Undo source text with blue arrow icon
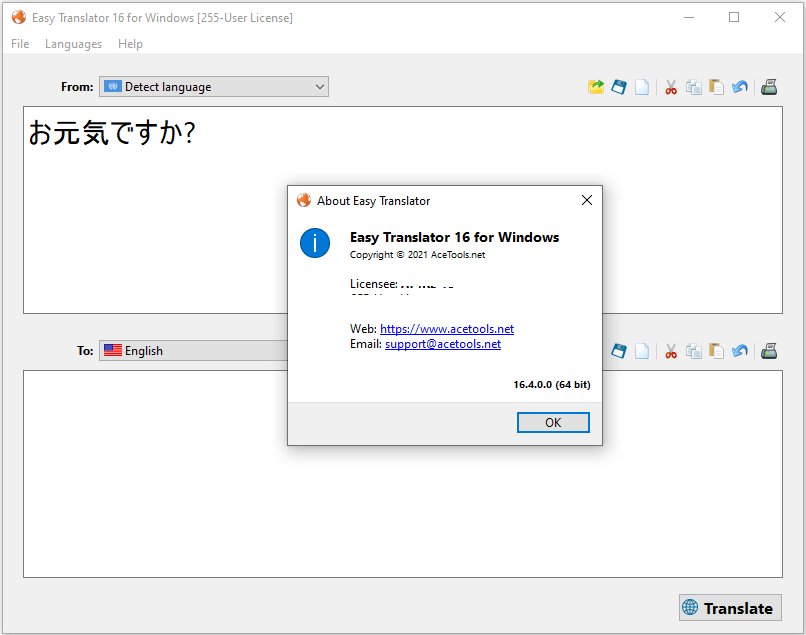806x635 pixels. coord(740,87)
